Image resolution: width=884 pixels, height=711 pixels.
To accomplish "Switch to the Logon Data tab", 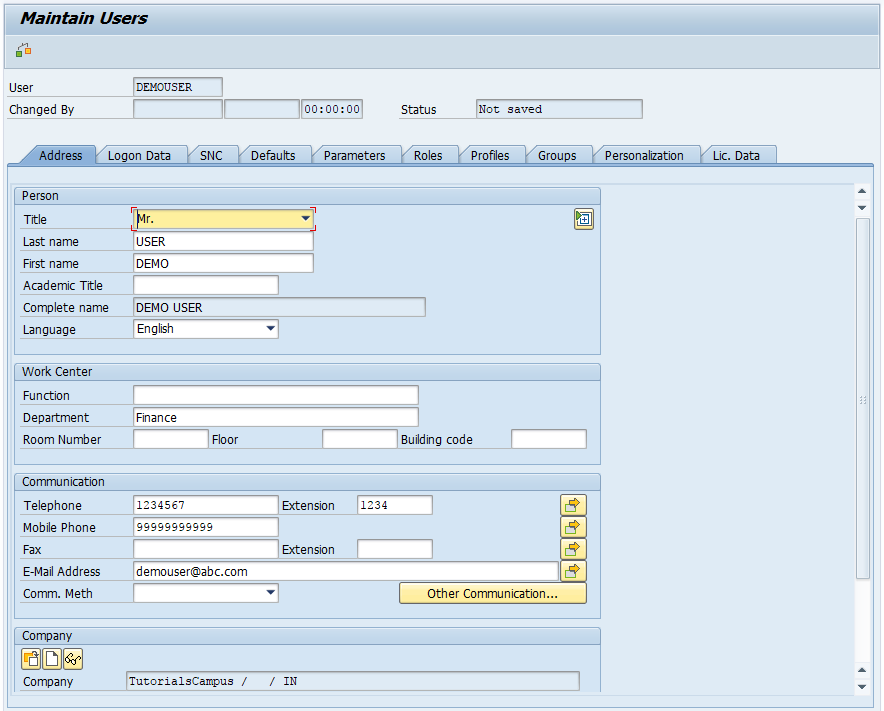I will pos(139,155).
